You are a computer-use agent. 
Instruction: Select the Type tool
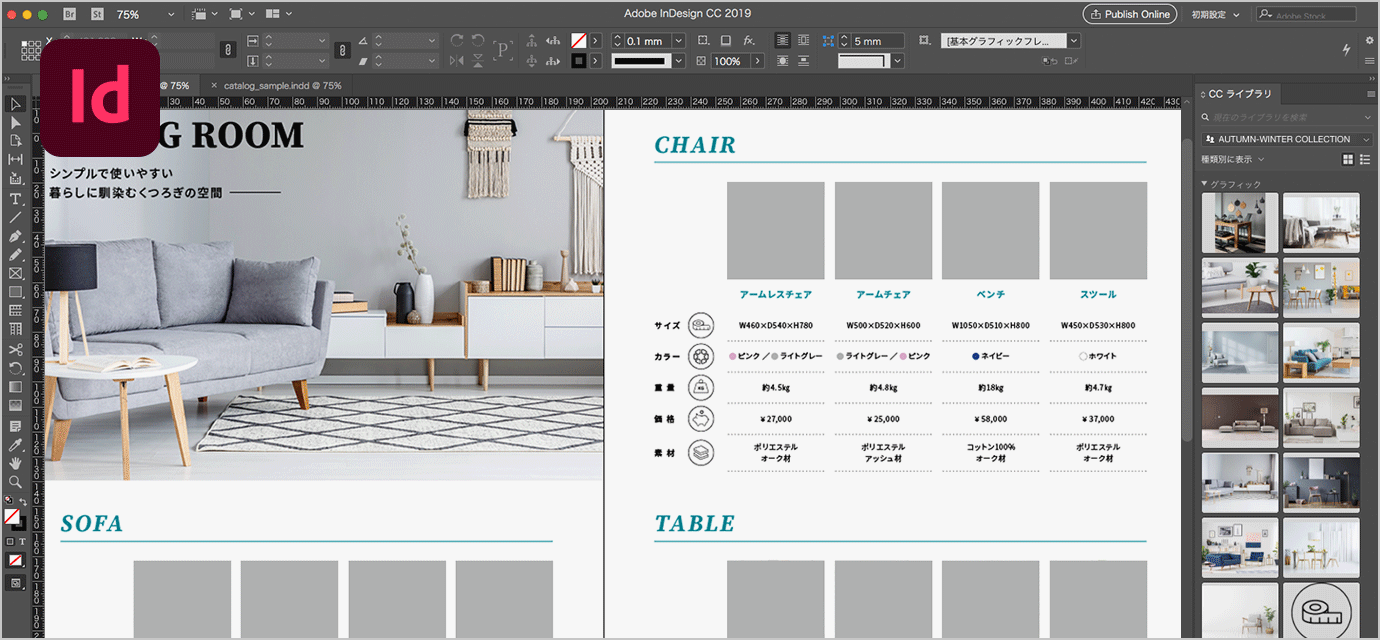[16, 198]
